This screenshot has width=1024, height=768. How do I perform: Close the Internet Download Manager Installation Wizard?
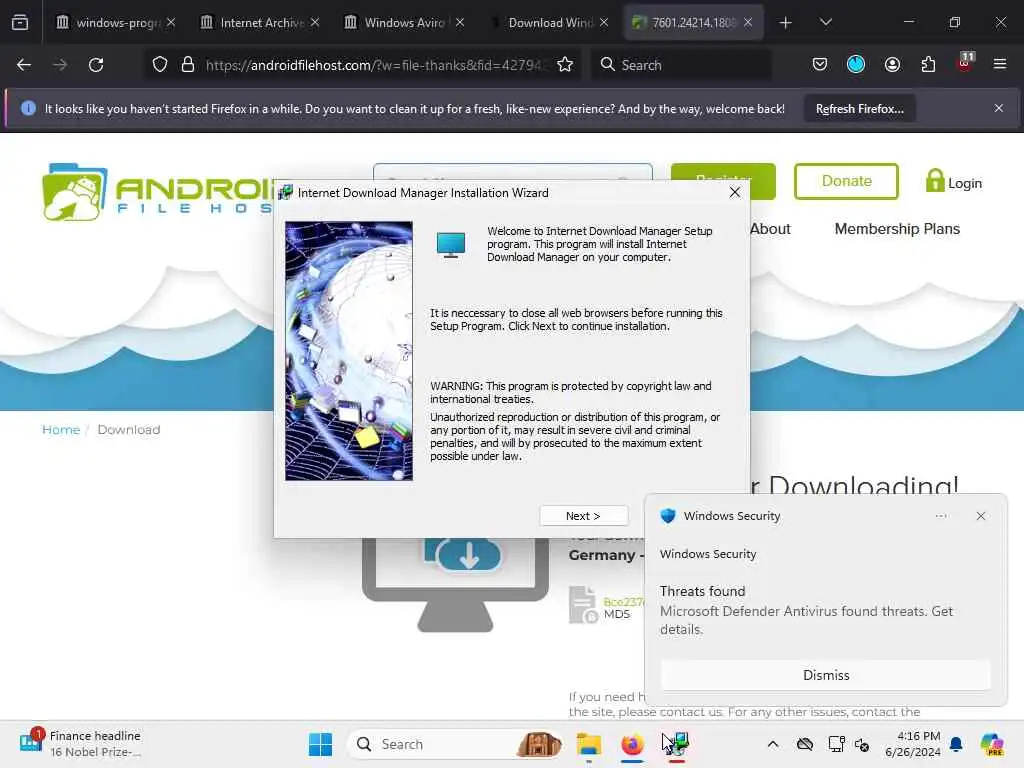point(735,192)
